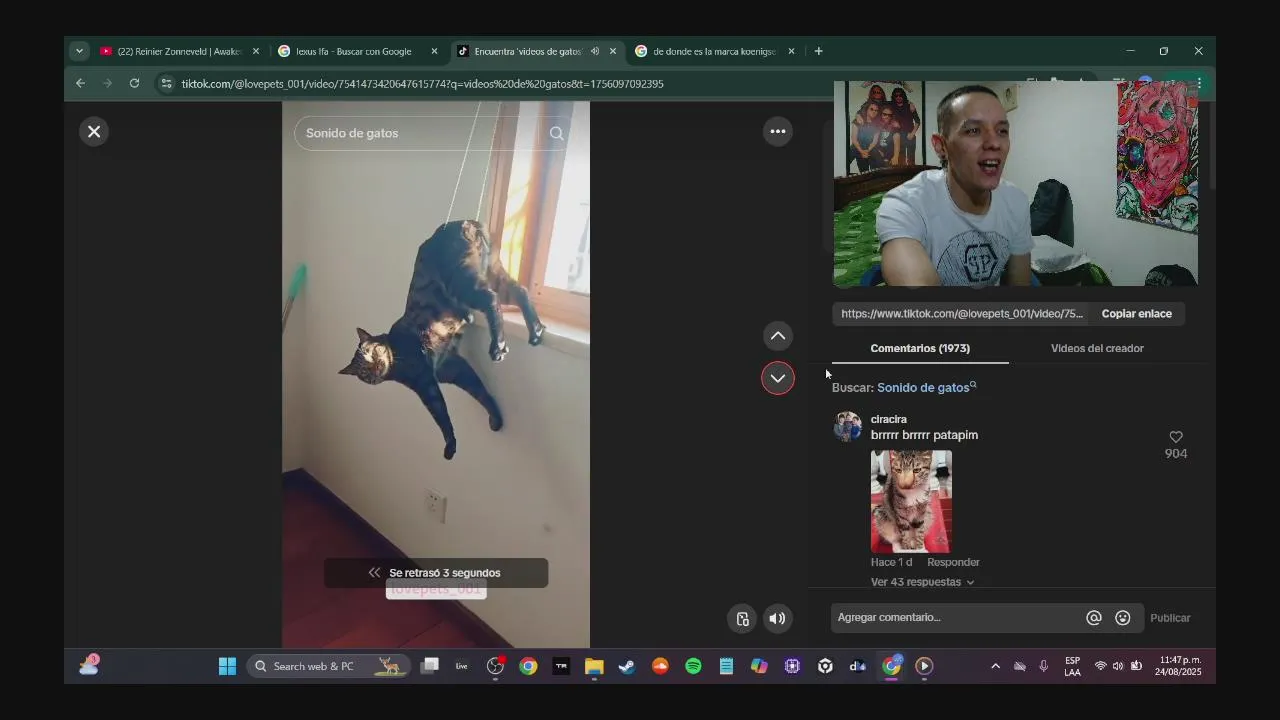1280x720 pixels.
Task: Open the Notepad icon on taskbar
Action: 726,666
